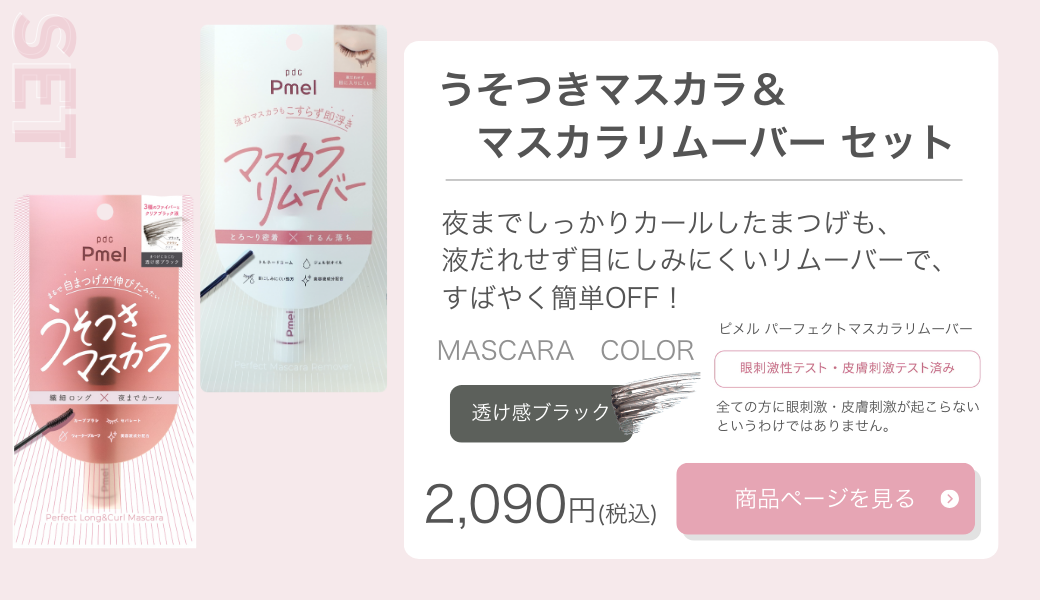The image size is (1040, 600).
Task: Click the product description paragraph
Action: 692,261
